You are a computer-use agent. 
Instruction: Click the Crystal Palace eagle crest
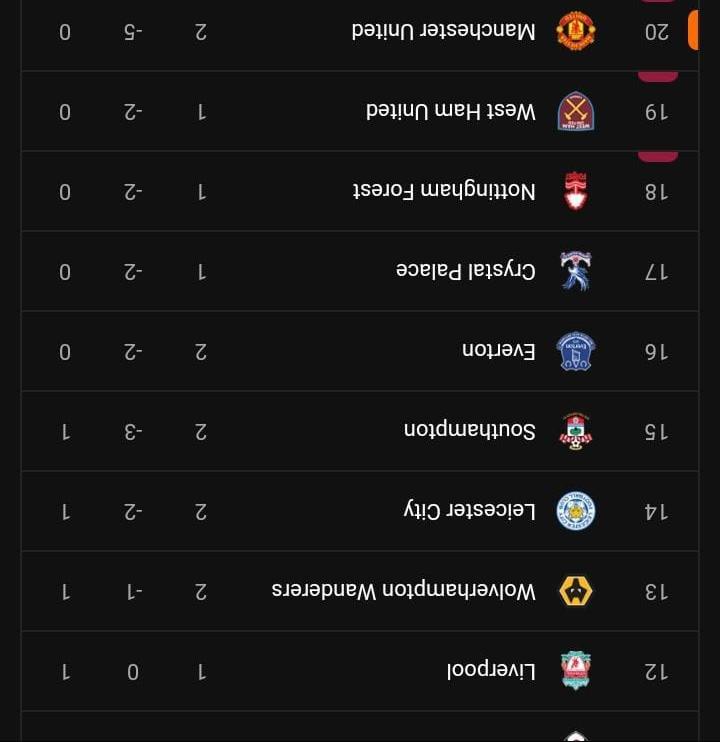coord(576,271)
